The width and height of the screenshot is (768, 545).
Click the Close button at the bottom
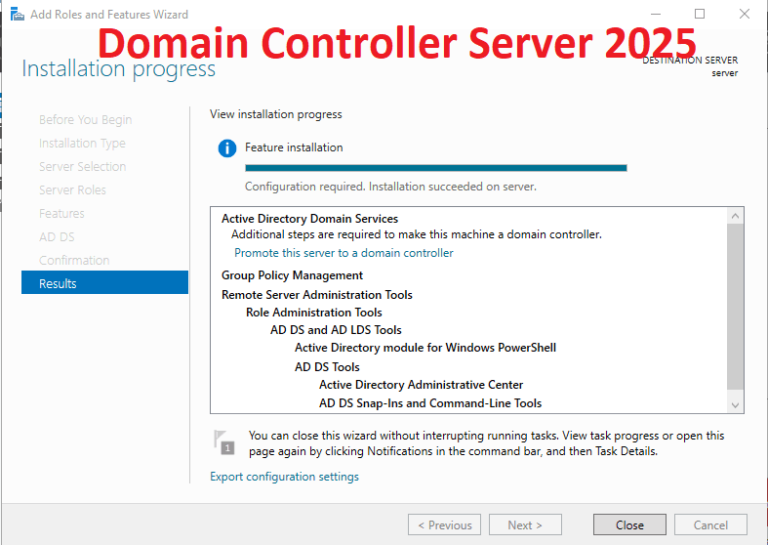pos(629,525)
